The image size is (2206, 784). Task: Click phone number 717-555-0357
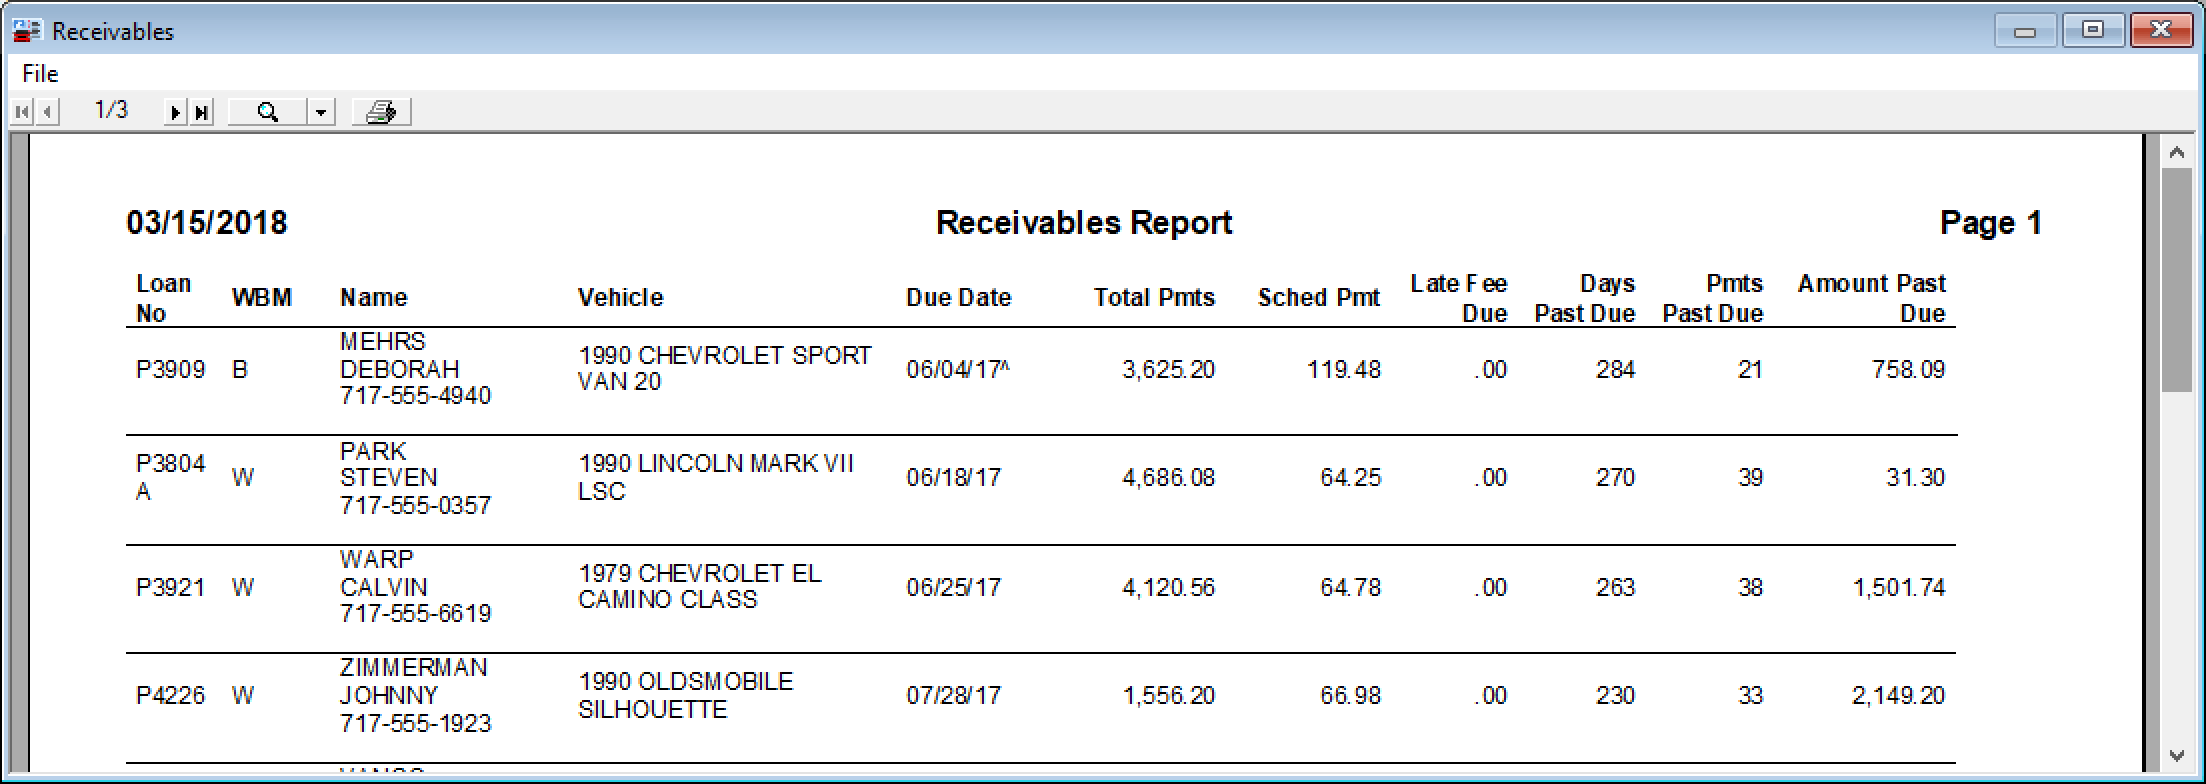[x=415, y=506]
